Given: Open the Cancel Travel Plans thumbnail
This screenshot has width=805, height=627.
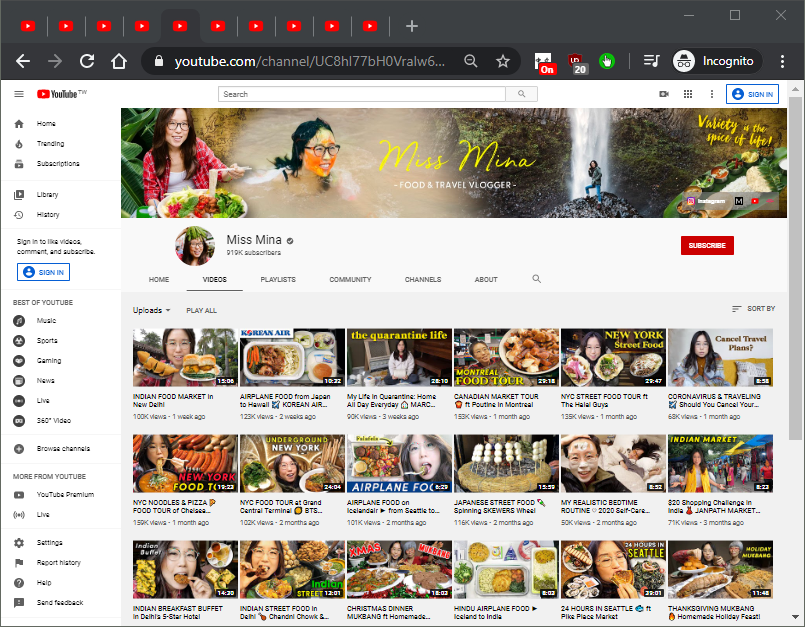Looking at the screenshot, I should click(720, 357).
